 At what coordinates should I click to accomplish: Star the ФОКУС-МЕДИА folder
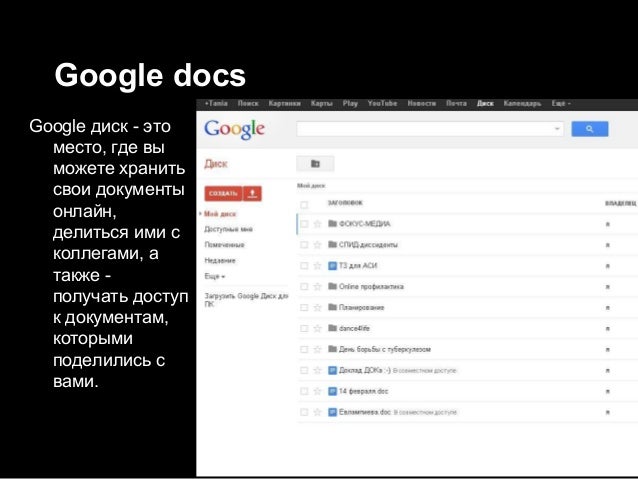317,224
